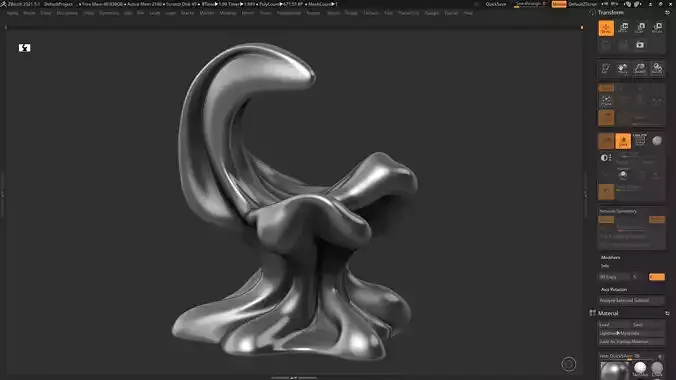Screen dimensions: 676x380
Task: Click the refresh icon on Transform header
Action: (667, 13)
